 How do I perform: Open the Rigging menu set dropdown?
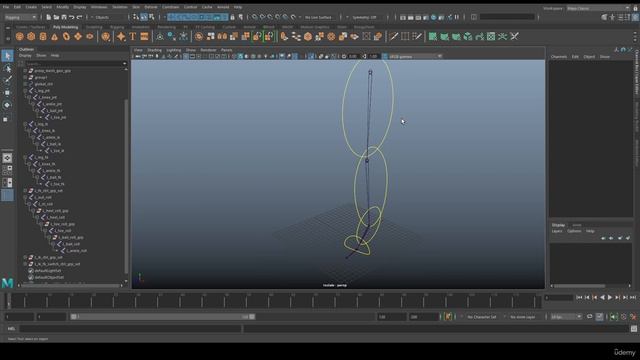point(20,17)
